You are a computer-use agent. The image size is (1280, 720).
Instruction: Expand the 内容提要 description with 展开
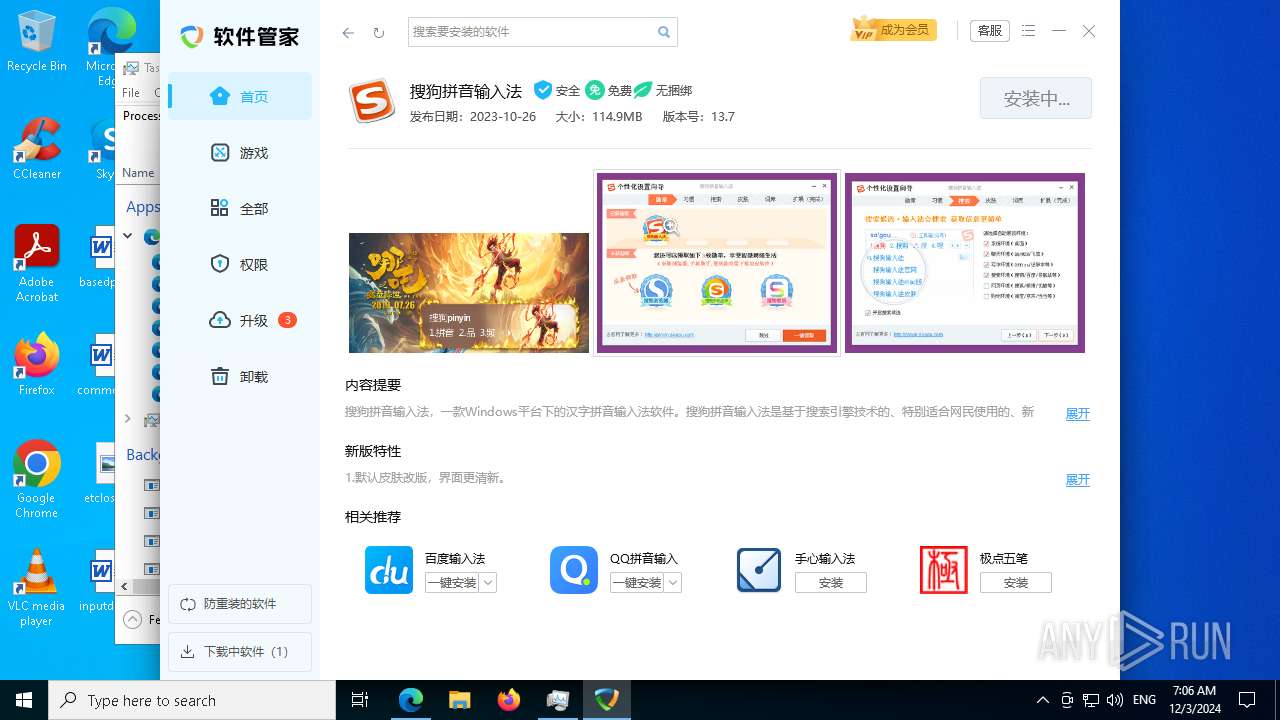pos(1077,414)
